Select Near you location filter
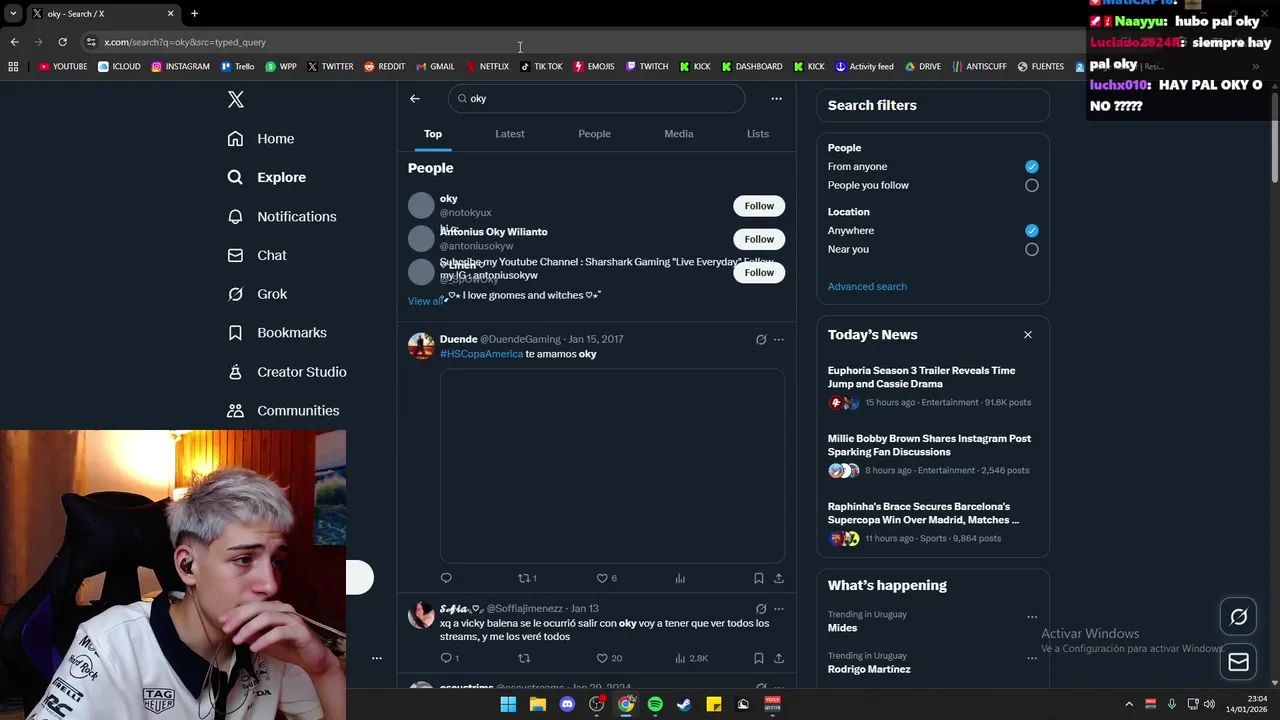This screenshot has height=720, width=1280. pyautogui.click(x=1032, y=250)
